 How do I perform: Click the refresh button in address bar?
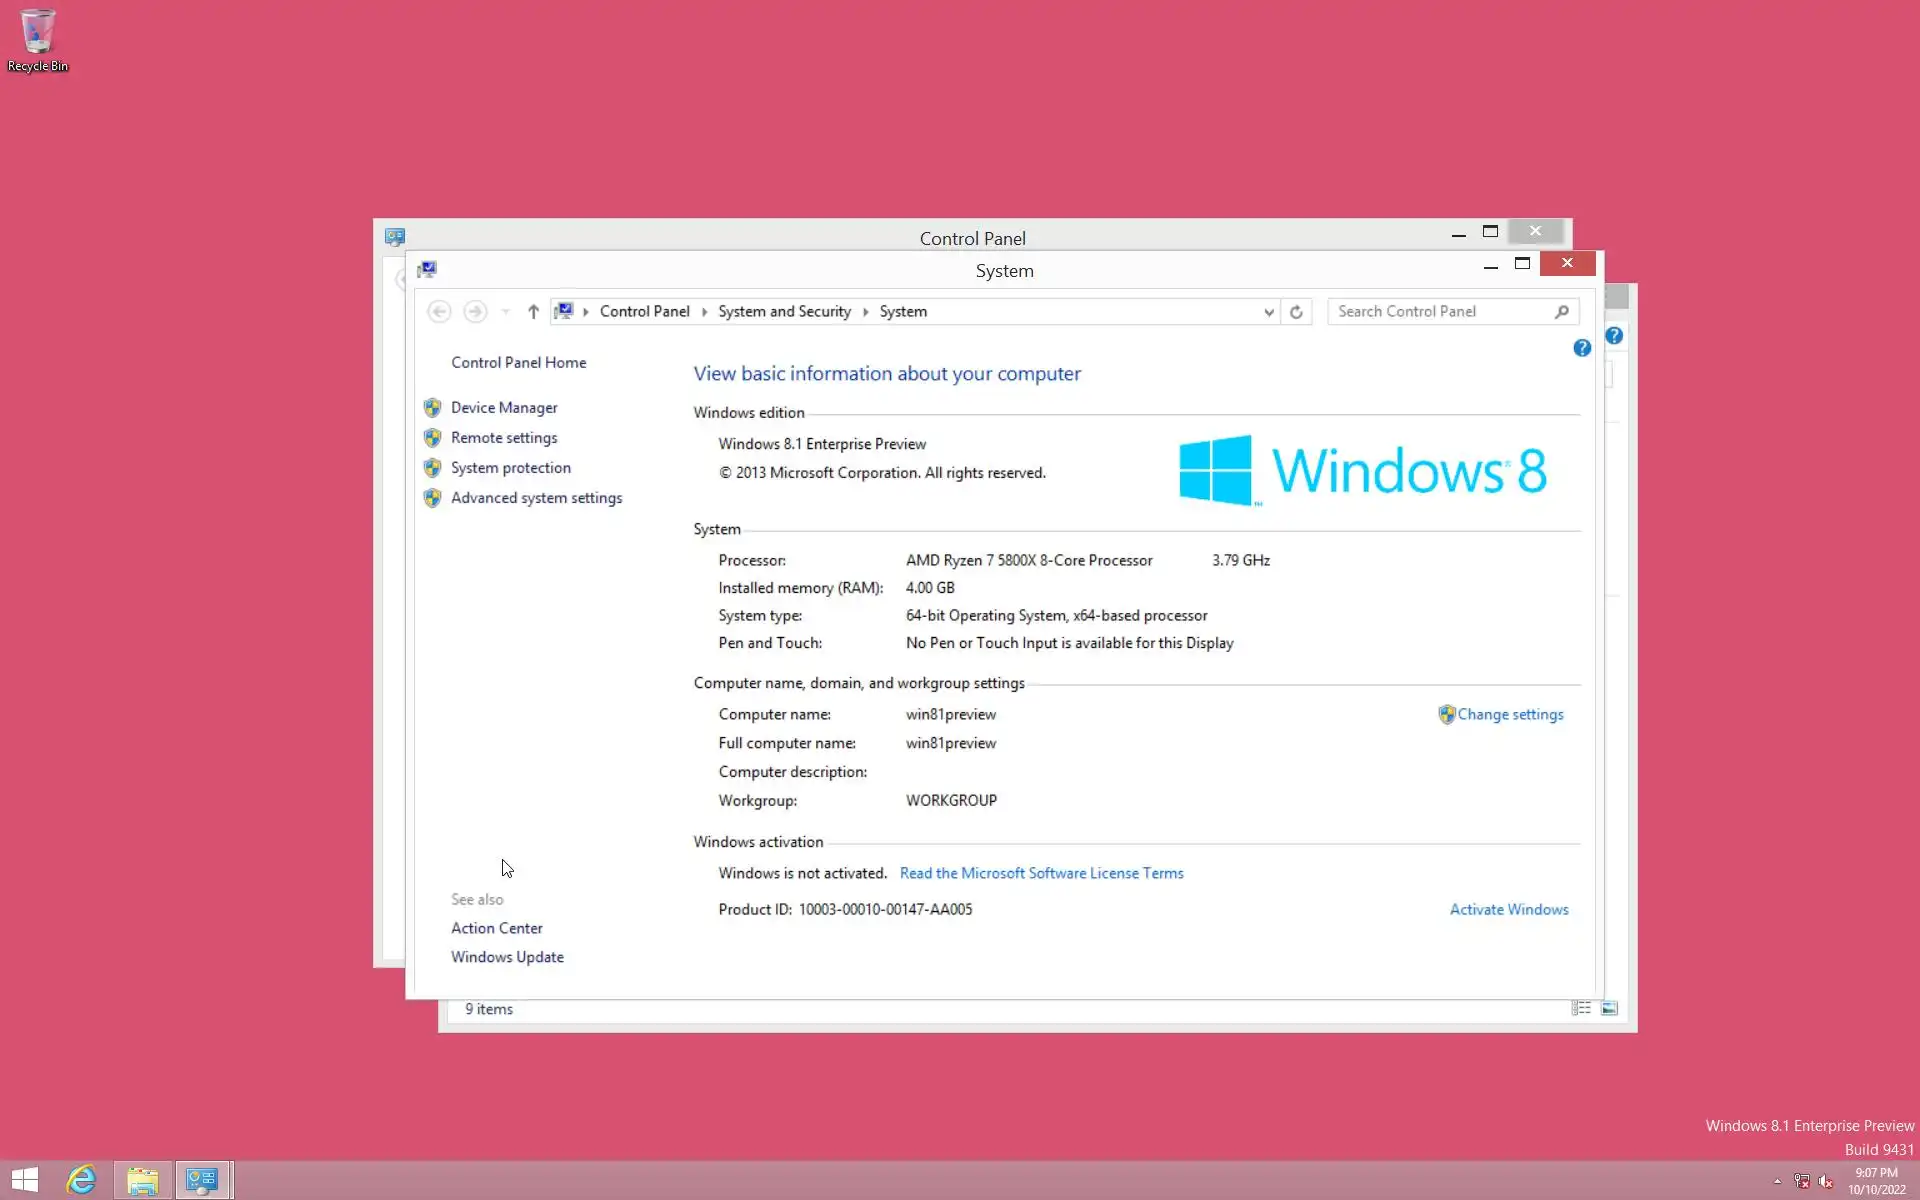(x=1296, y=312)
